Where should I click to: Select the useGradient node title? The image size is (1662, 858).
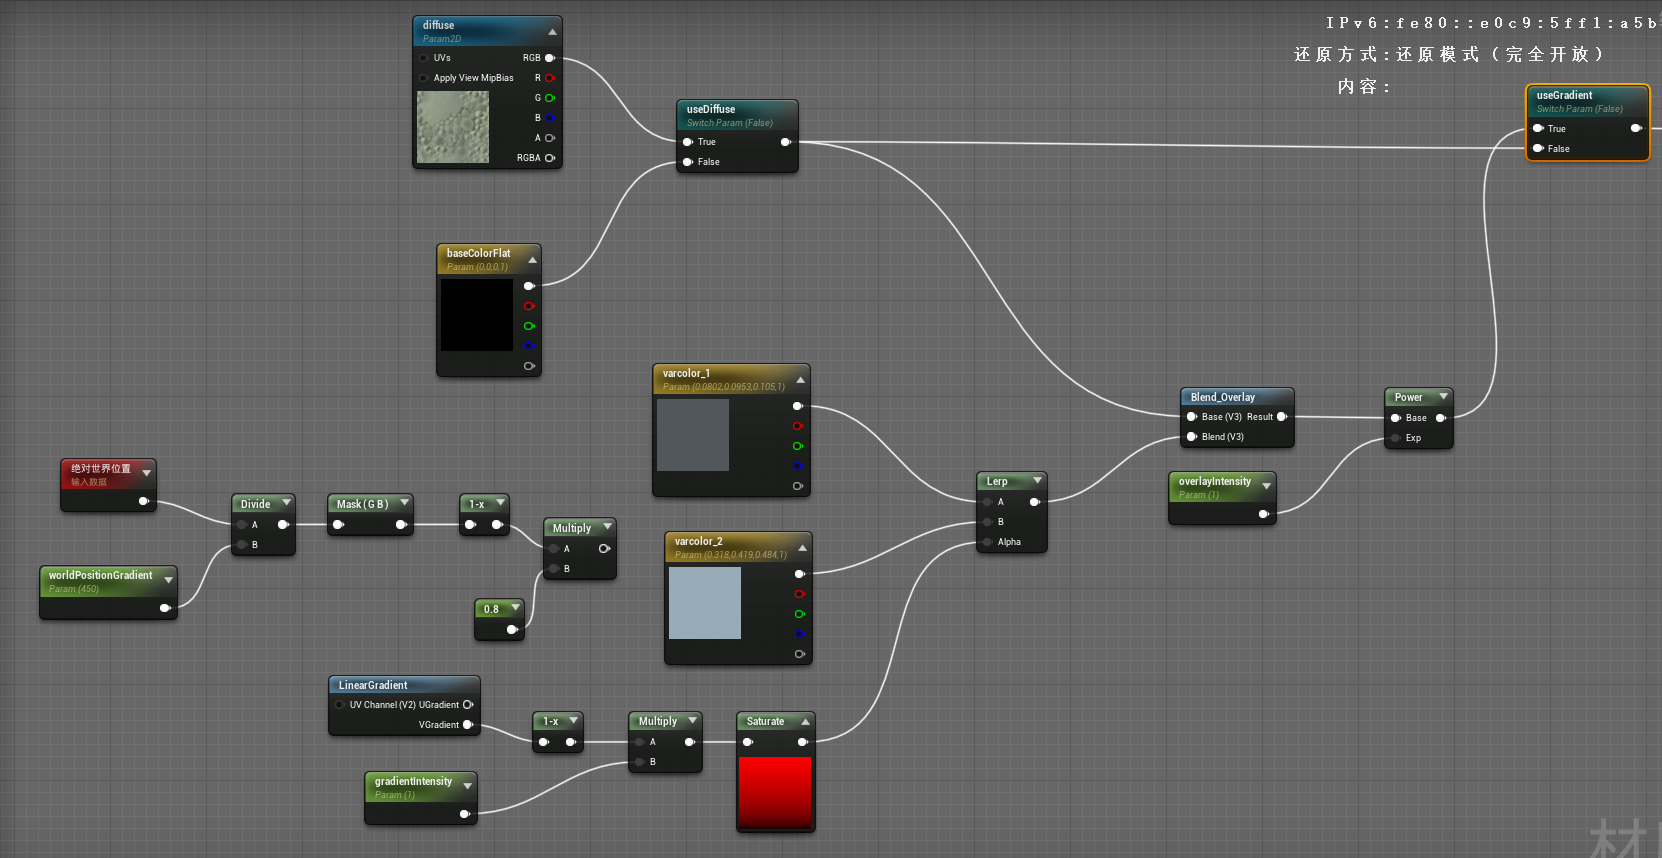(1564, 95)
